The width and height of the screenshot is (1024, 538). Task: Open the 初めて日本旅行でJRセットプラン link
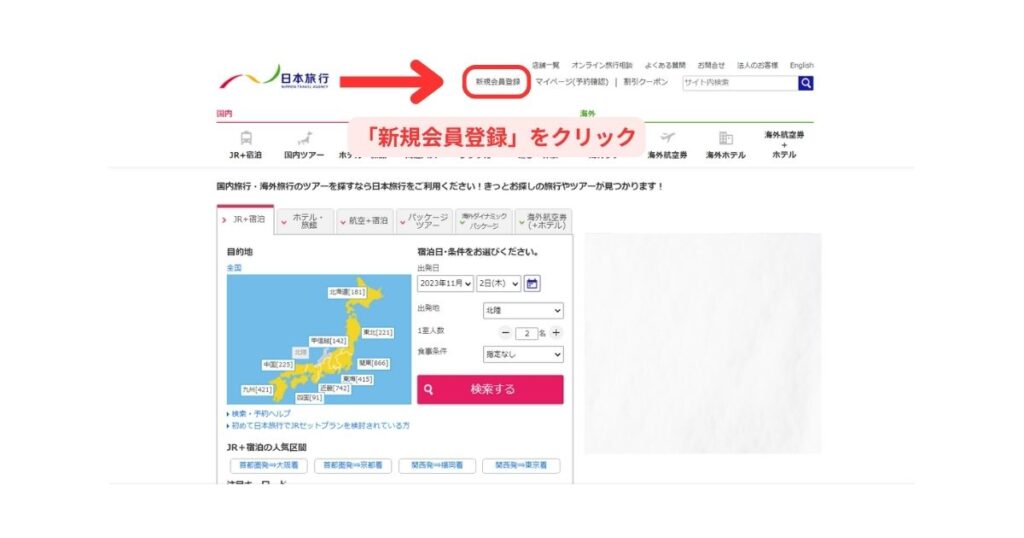click(x=320, y=425)
